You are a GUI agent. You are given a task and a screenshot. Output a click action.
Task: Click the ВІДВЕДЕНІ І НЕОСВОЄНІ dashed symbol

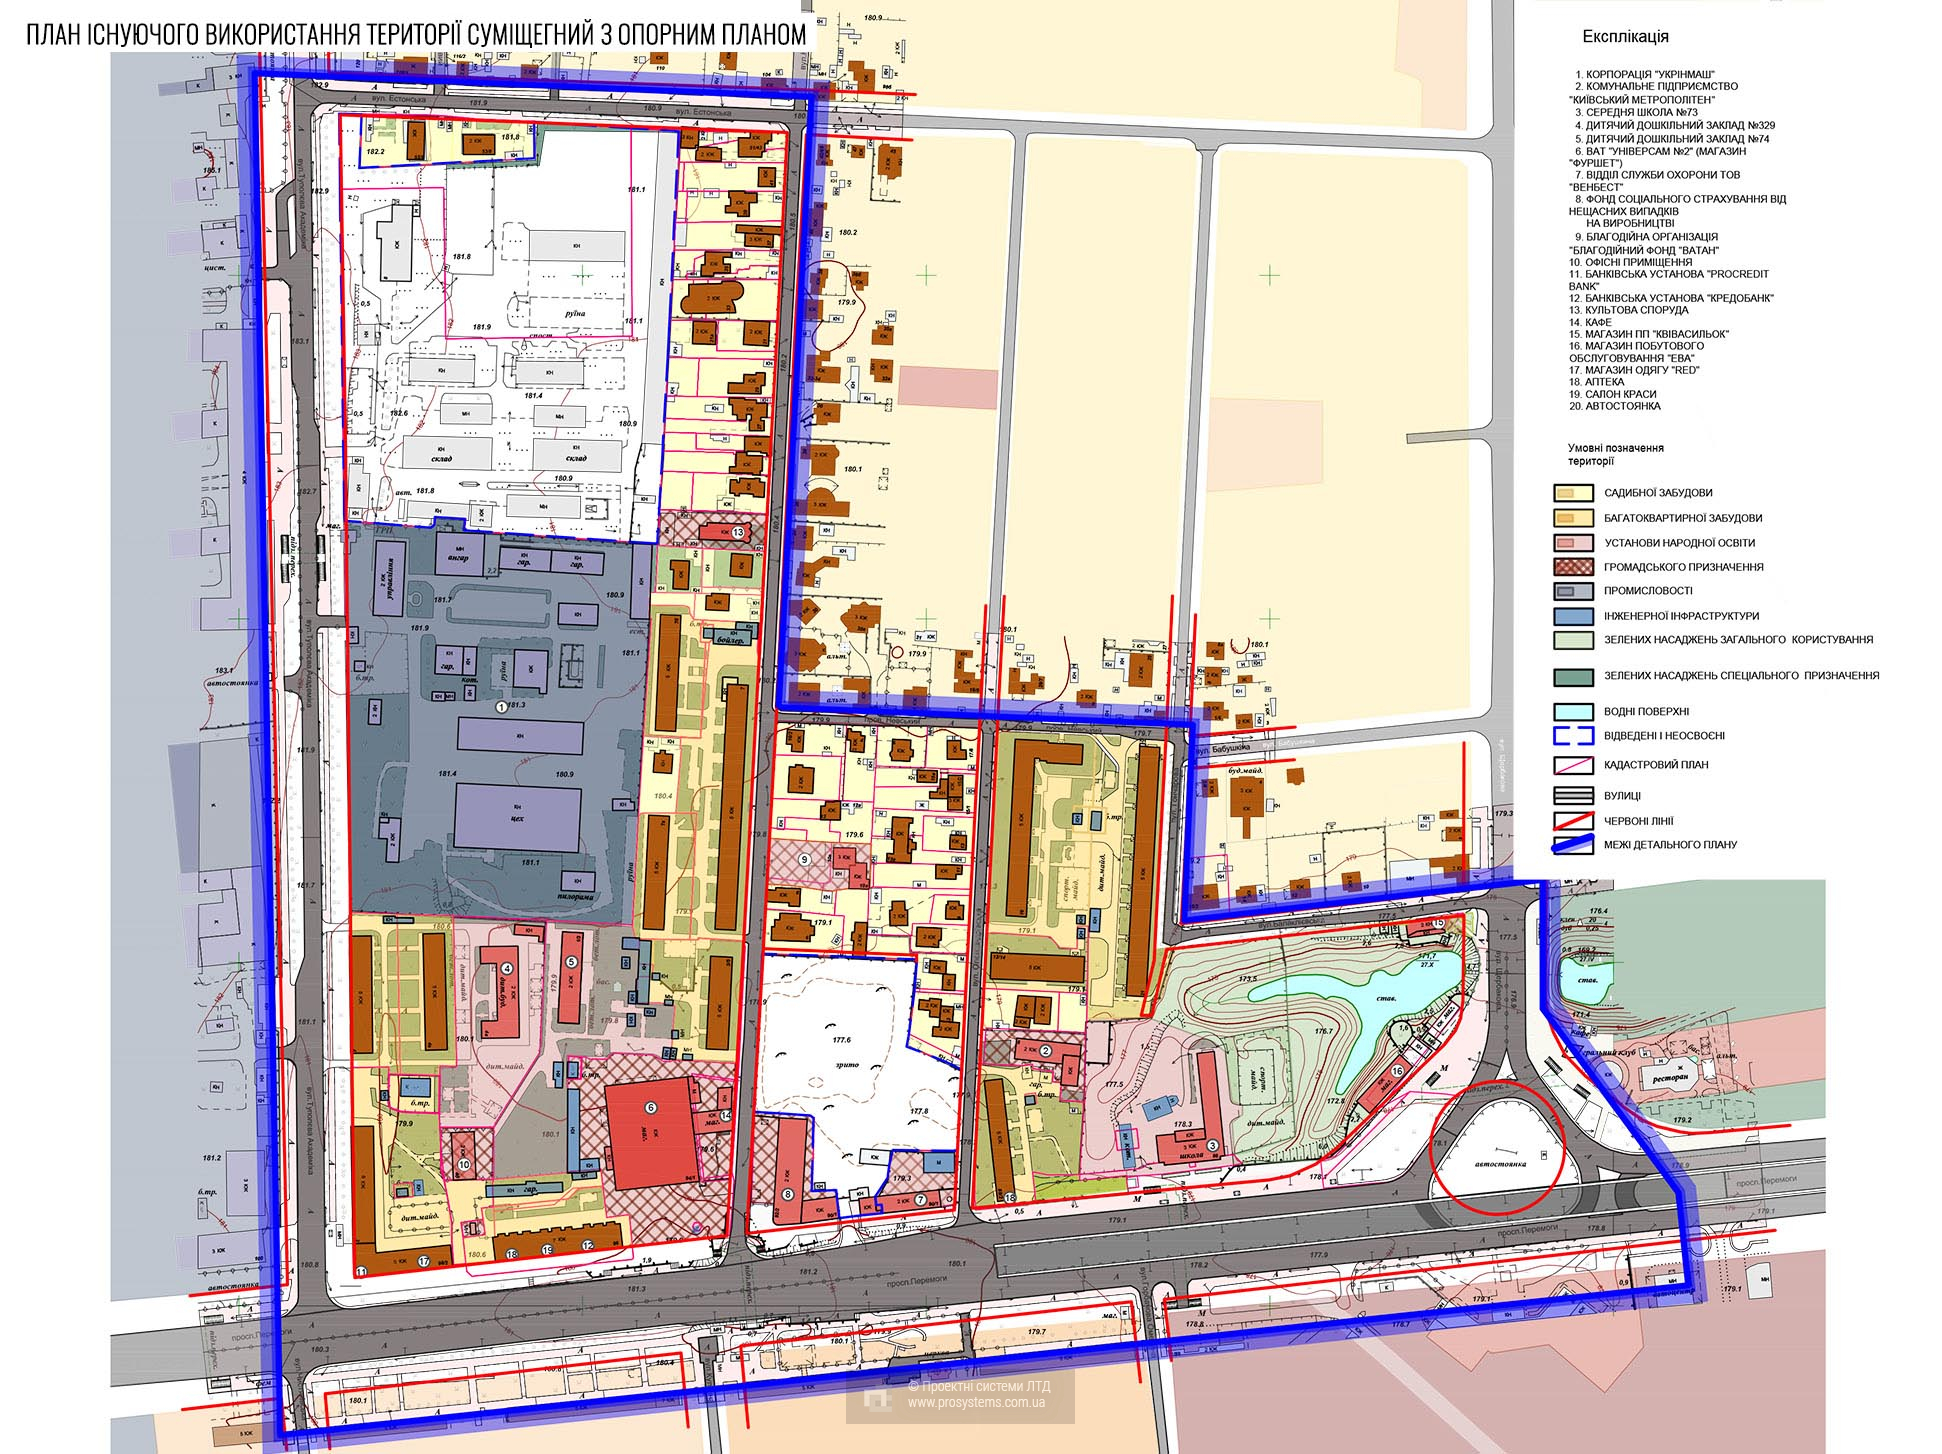[x=1573, y=737]
